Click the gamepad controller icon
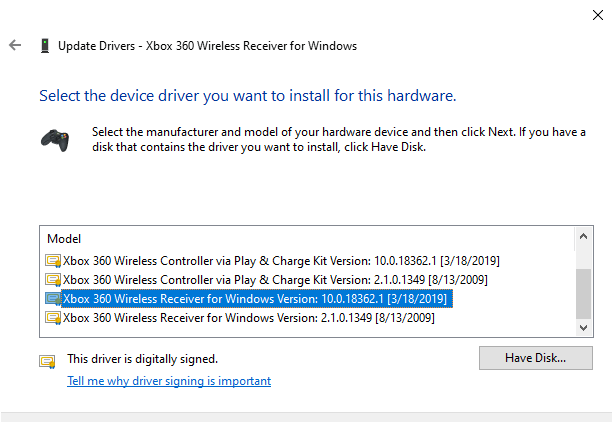 54,139
